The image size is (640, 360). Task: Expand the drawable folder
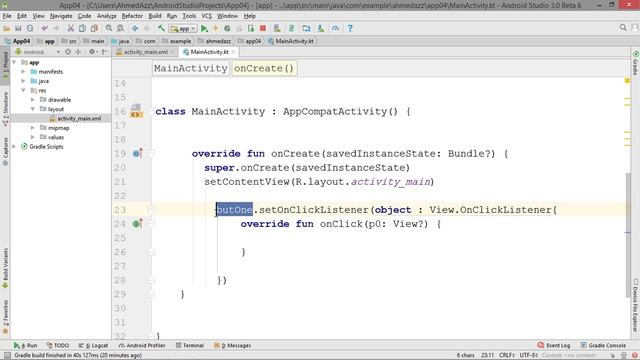[33, 100]
